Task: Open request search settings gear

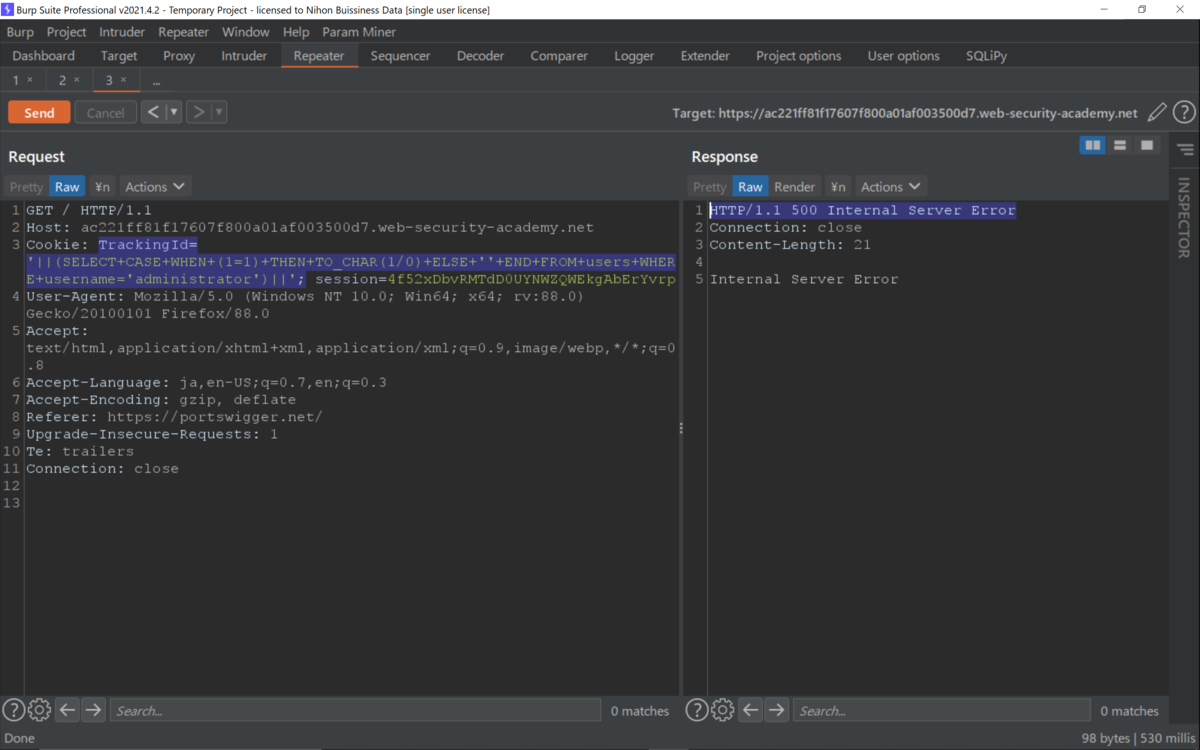Action: coord(39,711)
